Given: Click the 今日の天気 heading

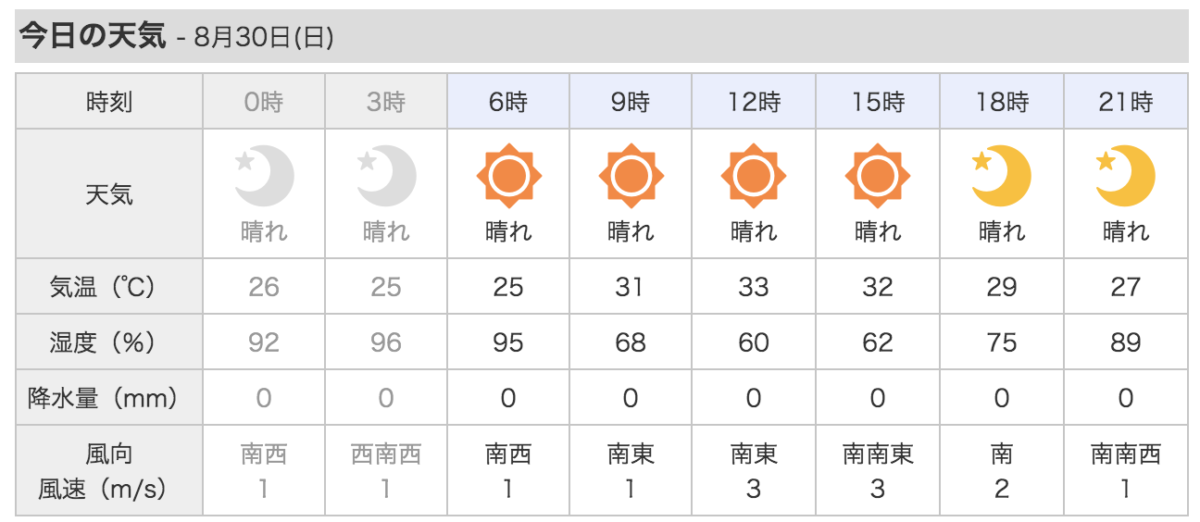Looking at the screenshot, I should [92, 36].
